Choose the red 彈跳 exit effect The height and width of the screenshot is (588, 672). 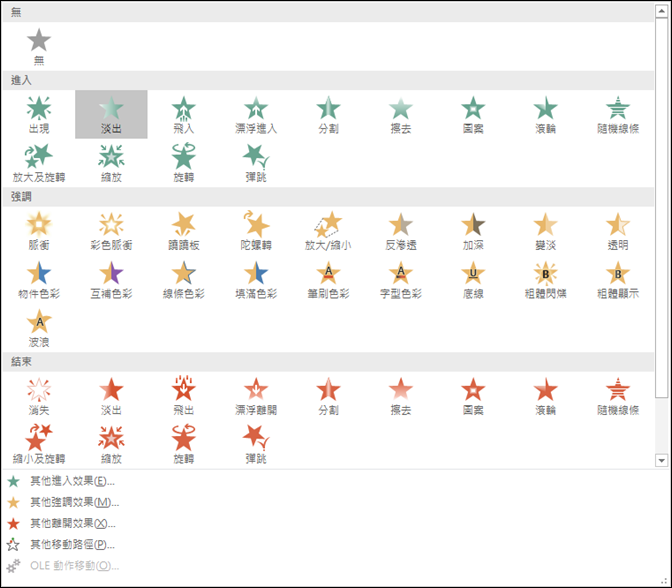coord(256,444)
